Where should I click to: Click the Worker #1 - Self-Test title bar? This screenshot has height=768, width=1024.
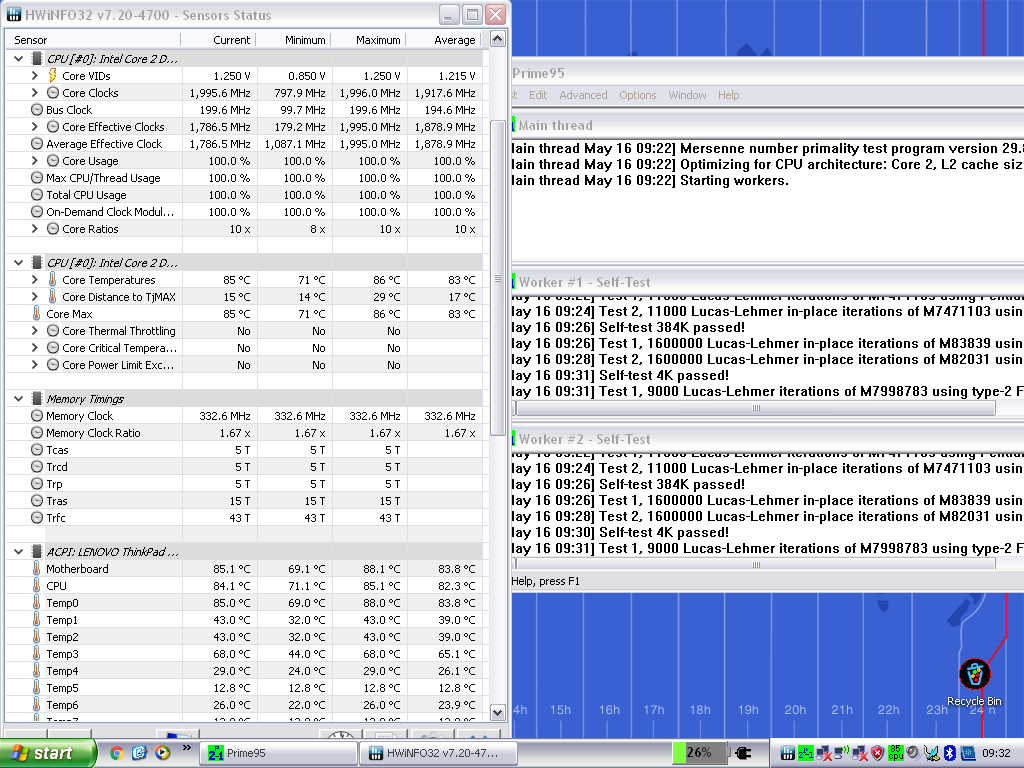tap(768, 282)
